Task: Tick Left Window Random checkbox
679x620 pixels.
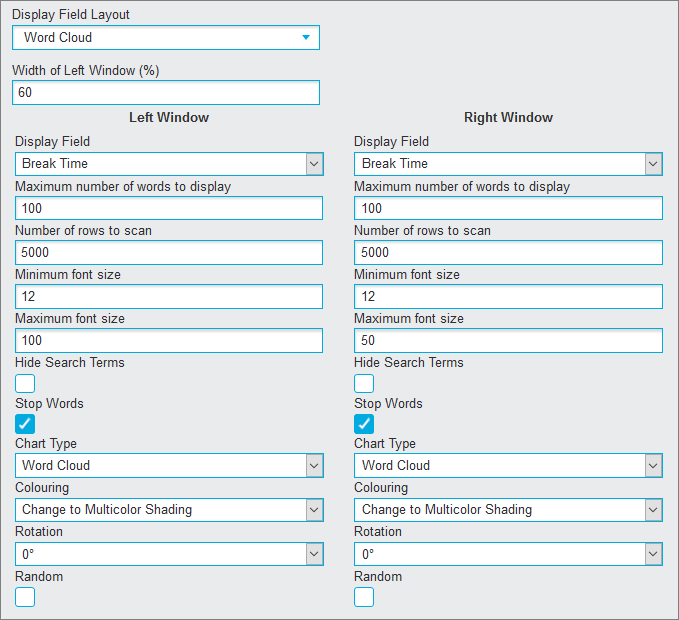Action: tap(25, 597)
